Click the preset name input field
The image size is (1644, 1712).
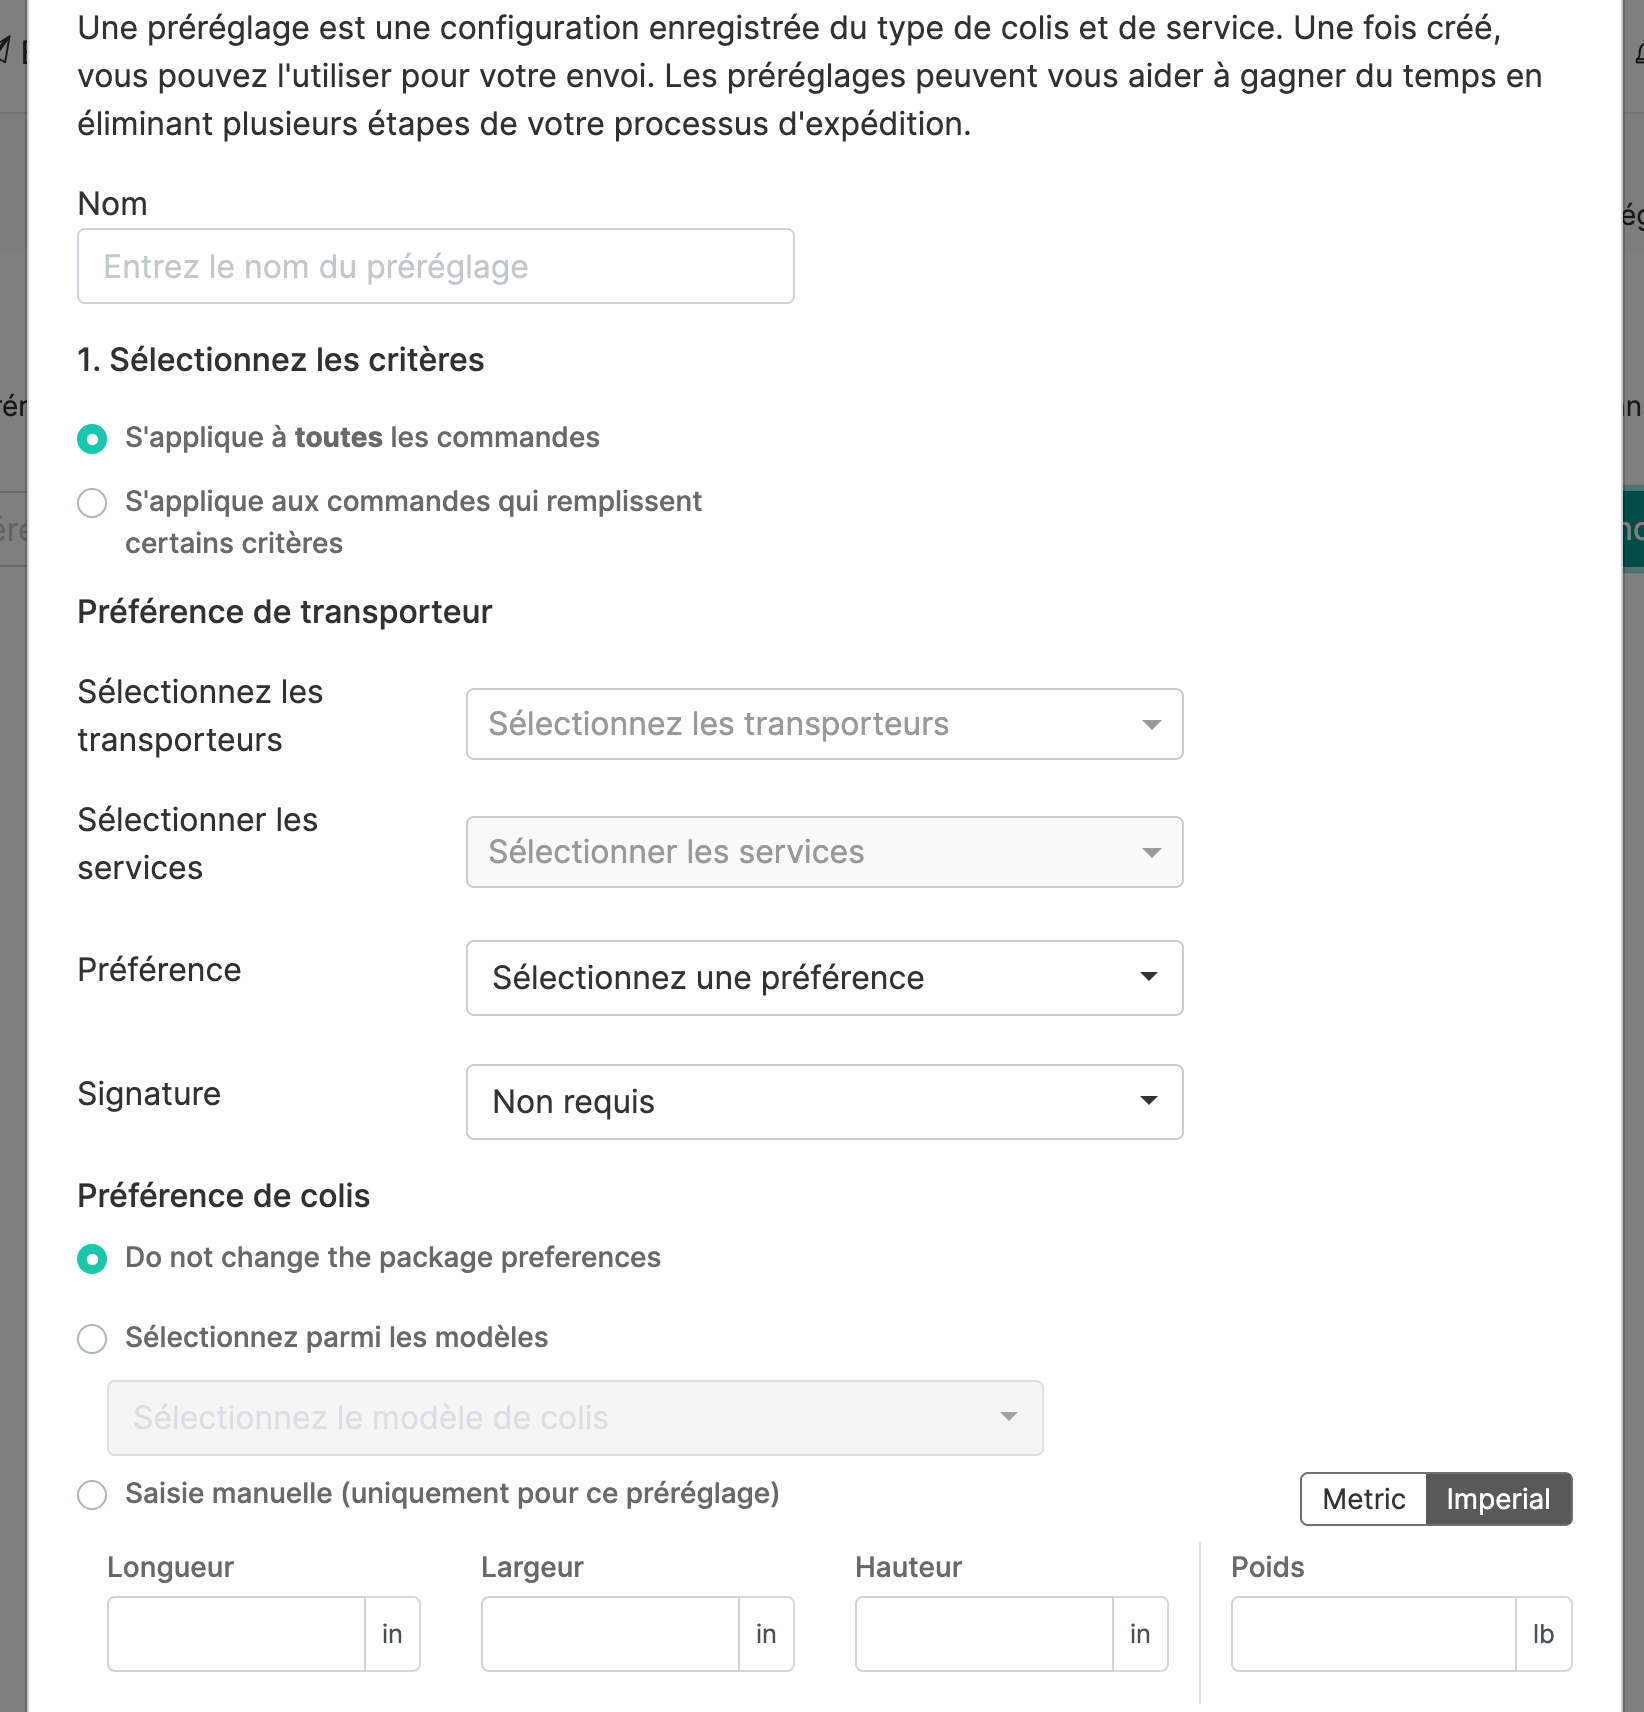(435, 266)
